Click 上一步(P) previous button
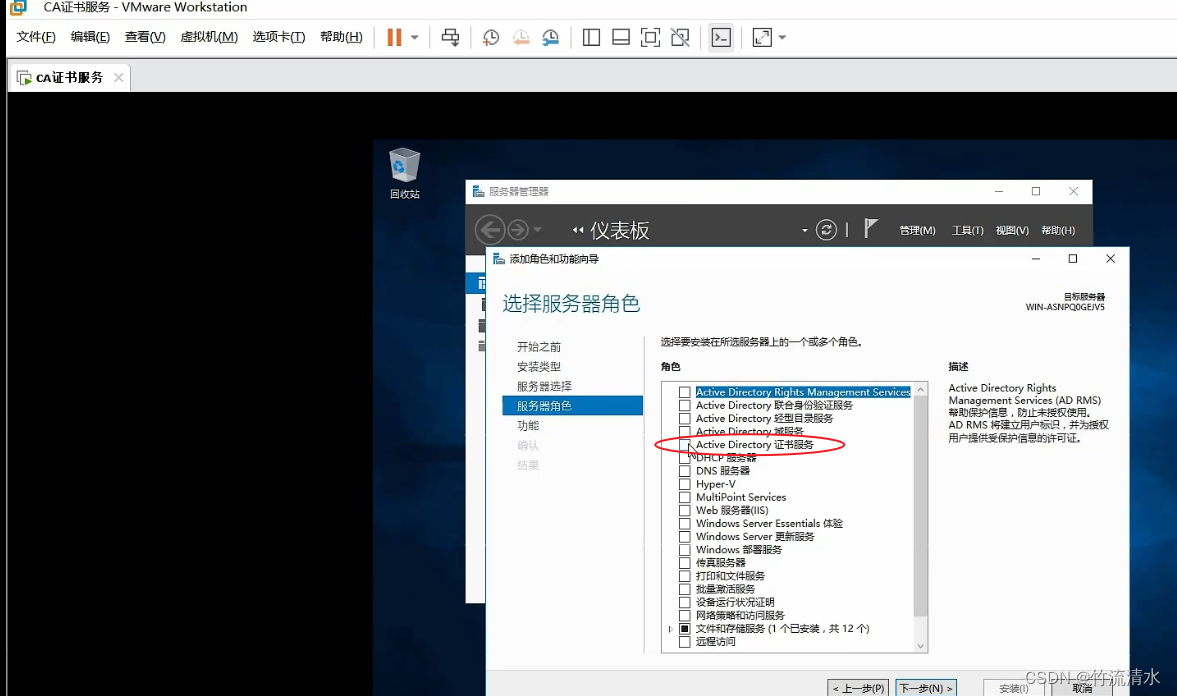The height and width of the screenshot is (696, 1177). [x=858, y=688]
